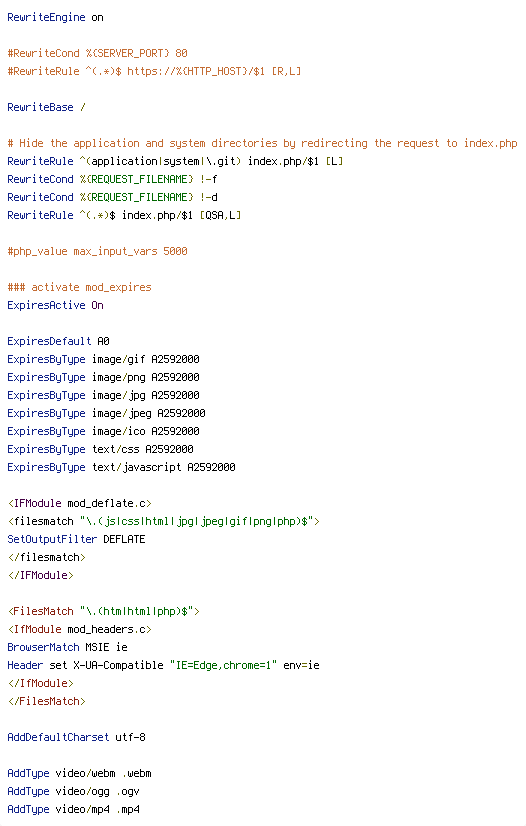Click the AddDefaultCharset utf-8 directive

point(76,738)
